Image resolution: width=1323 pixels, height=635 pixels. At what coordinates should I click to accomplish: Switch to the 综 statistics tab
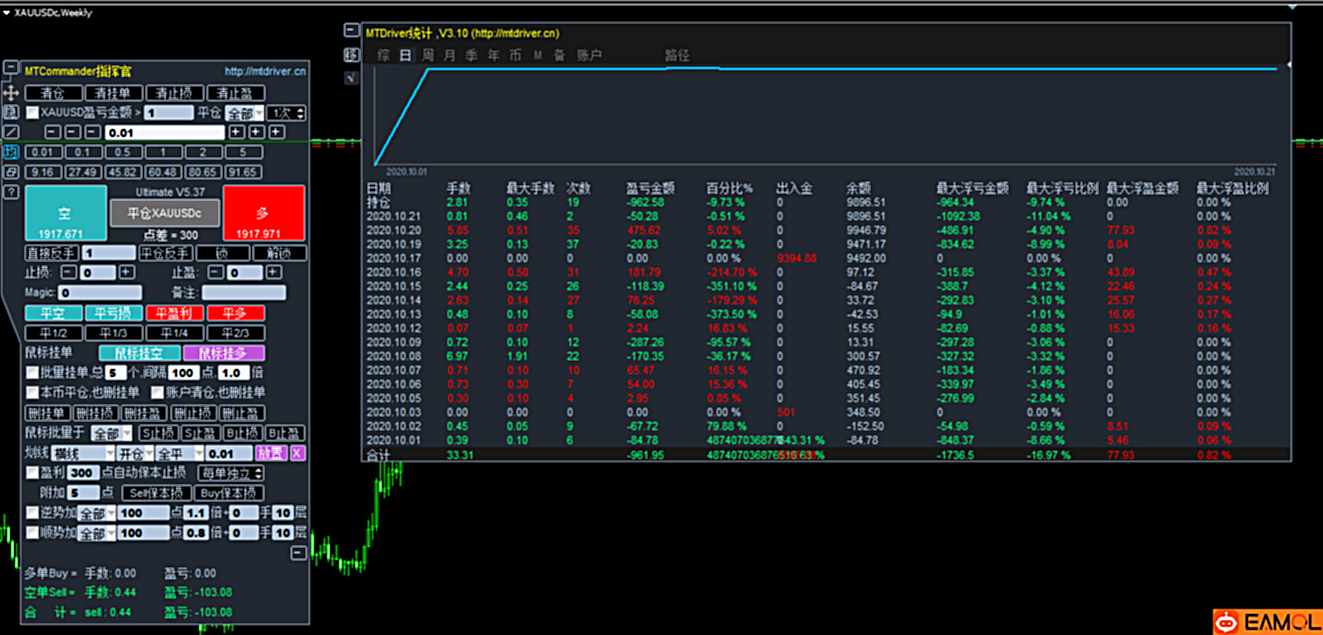(x=383, y=56)
